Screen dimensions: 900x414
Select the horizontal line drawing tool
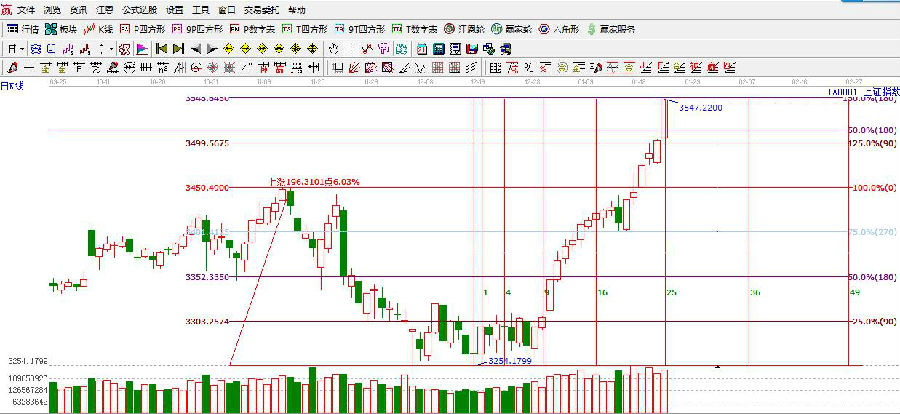pos(29,68)
